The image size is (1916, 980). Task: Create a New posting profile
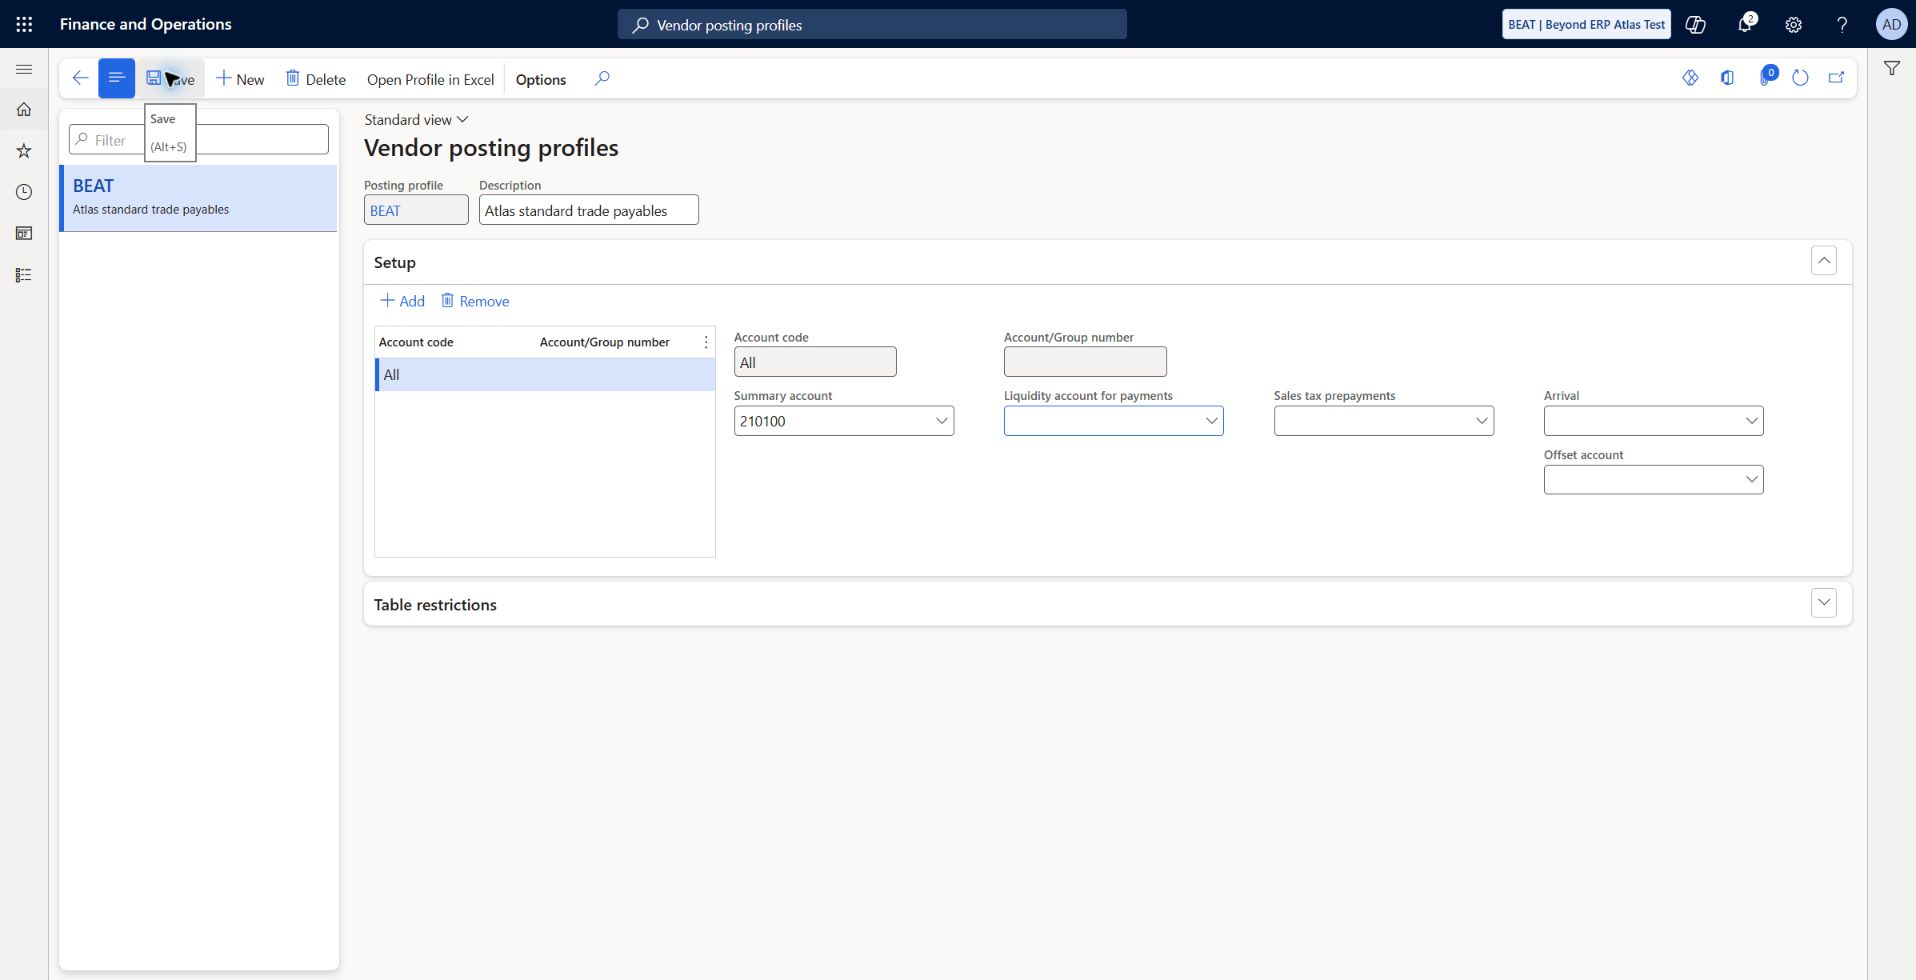click(240, 79)
